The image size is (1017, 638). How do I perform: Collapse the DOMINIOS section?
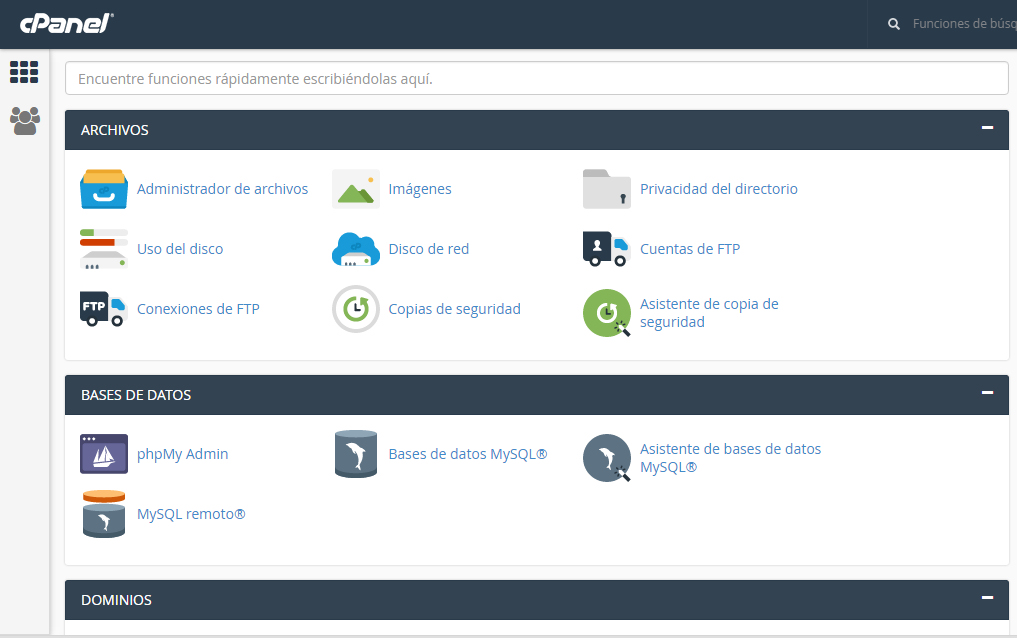(987, 597)
